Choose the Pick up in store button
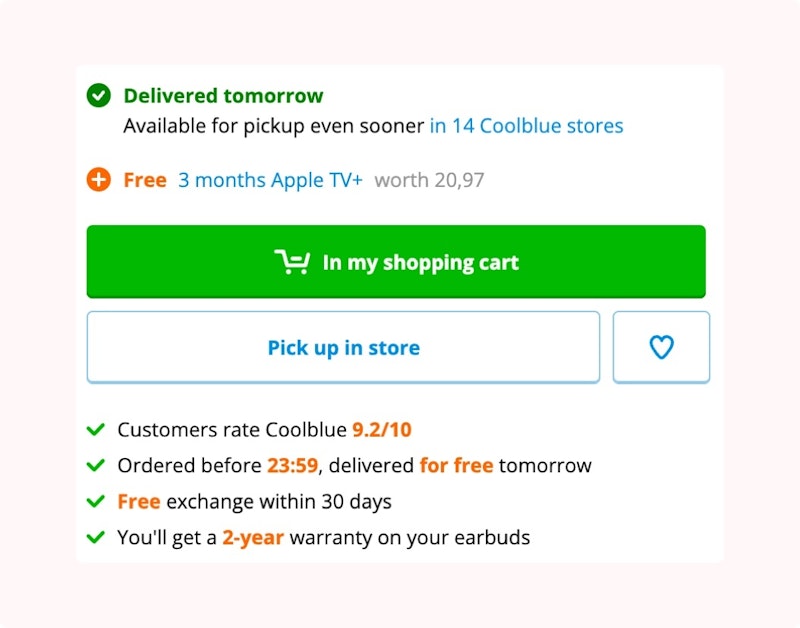The image size is (800, 628). pos(343,348)
